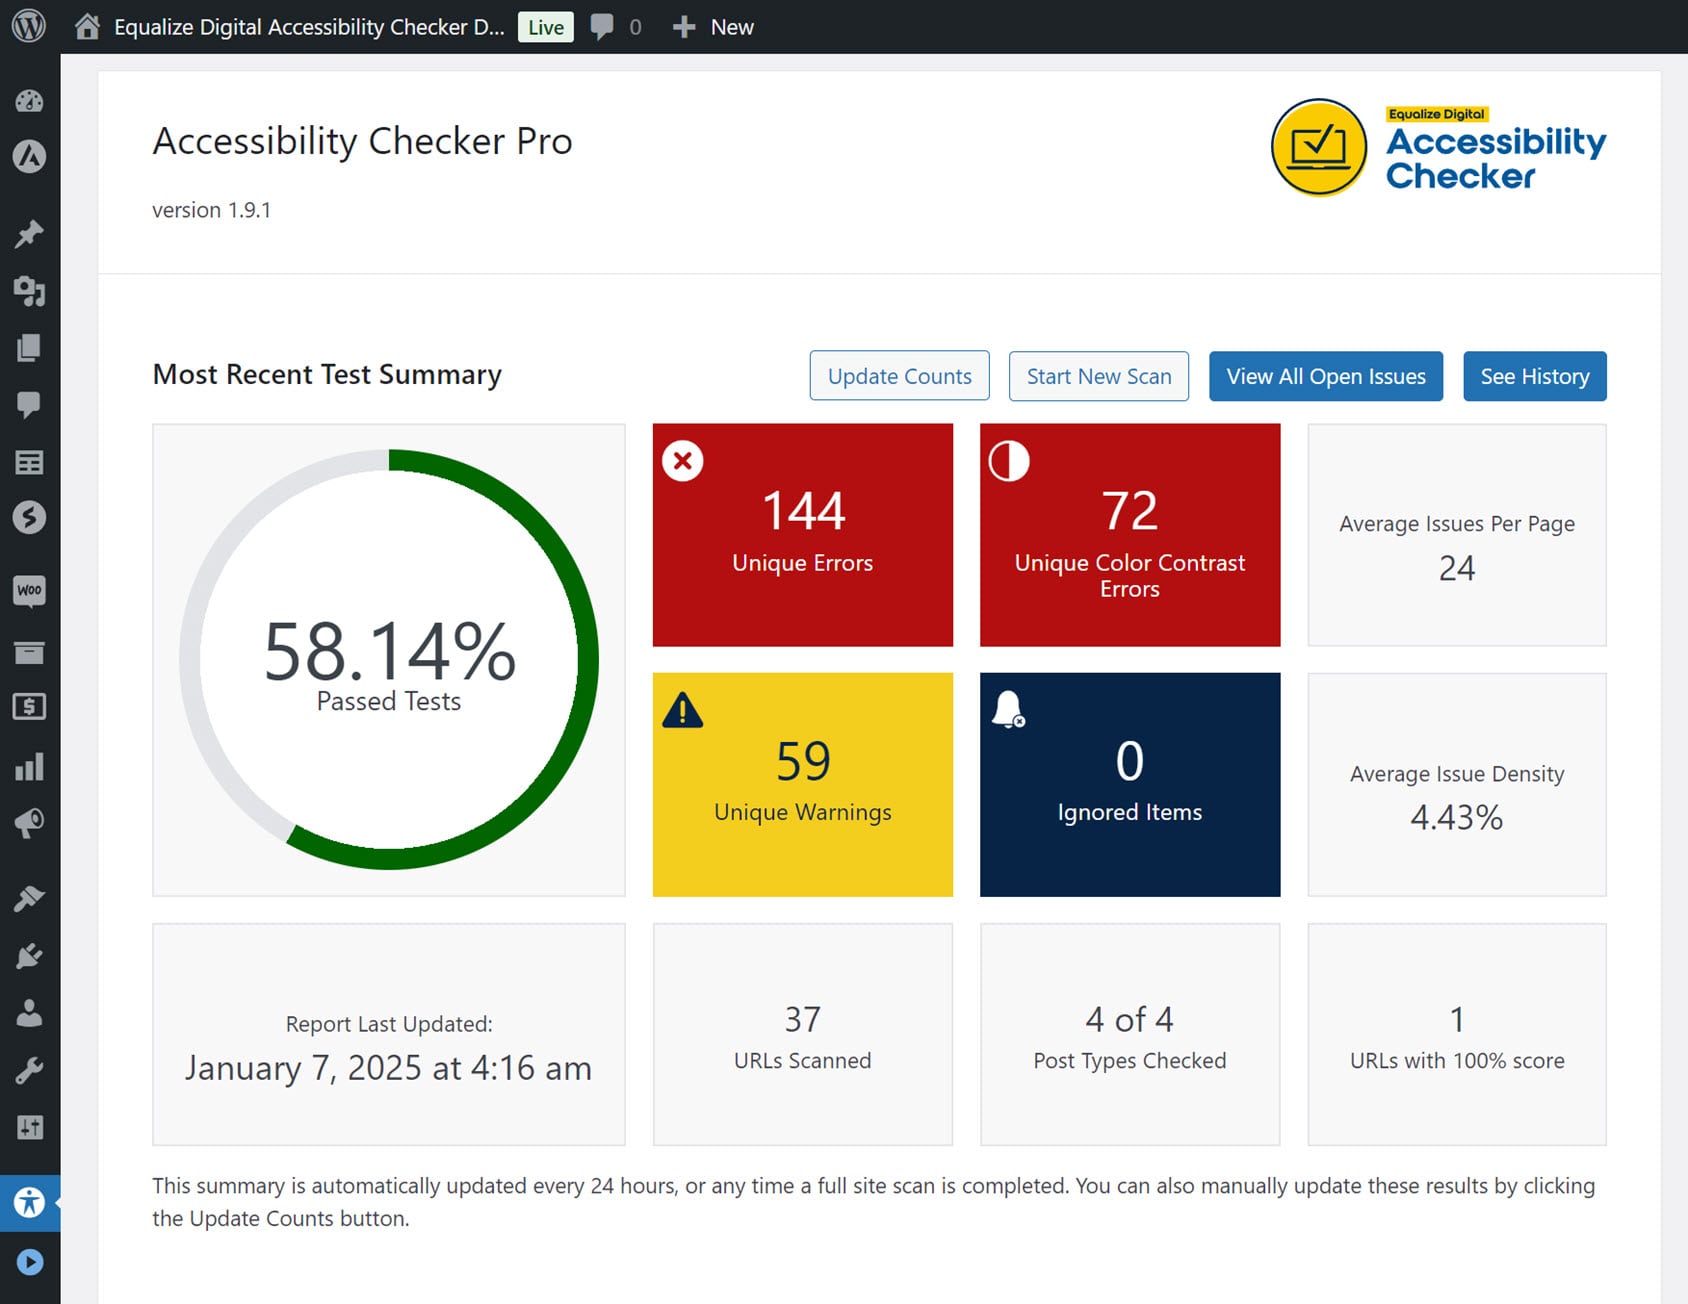Open the site name link in admin bar
This screenshot has height=1304, width=1688.
[309, 27]
